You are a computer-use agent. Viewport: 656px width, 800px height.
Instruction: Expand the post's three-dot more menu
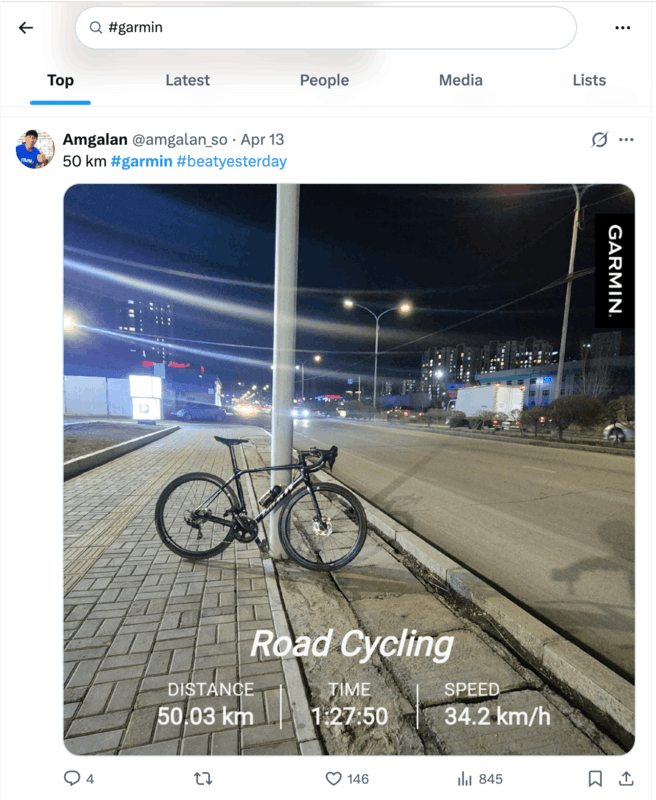[x=626, y=139]
